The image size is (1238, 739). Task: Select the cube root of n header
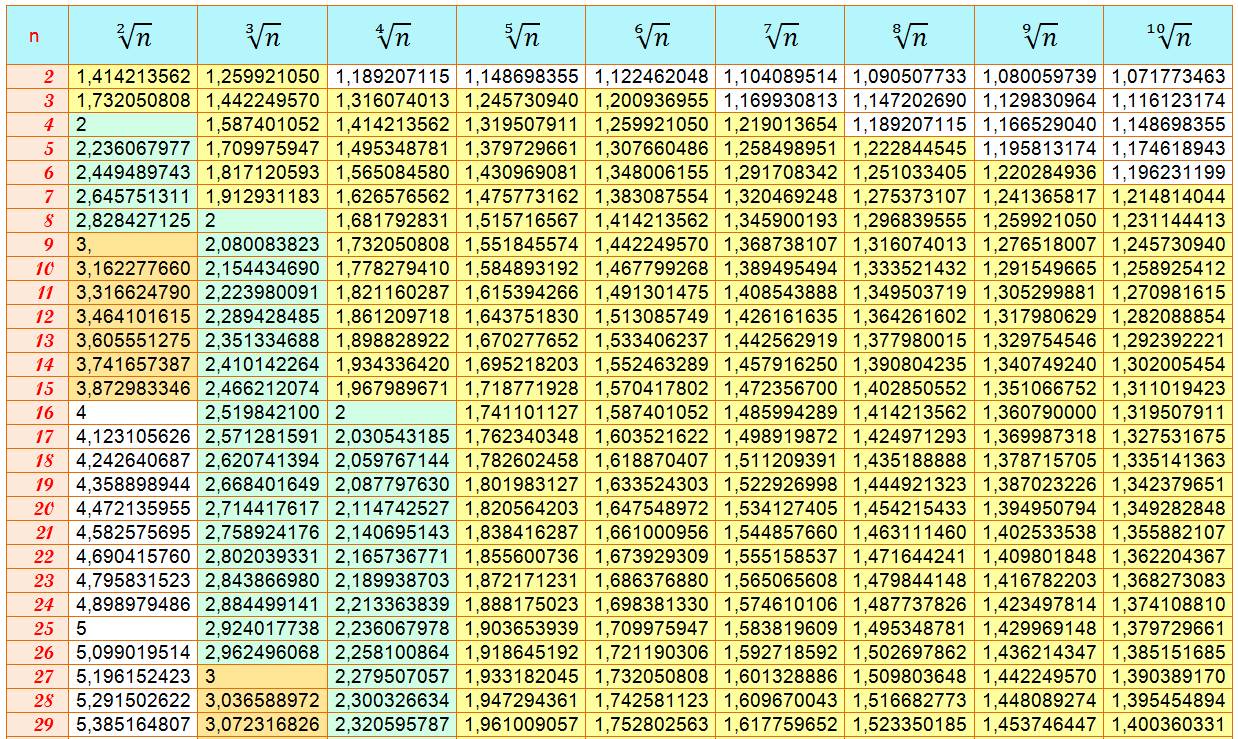(262, 37)
